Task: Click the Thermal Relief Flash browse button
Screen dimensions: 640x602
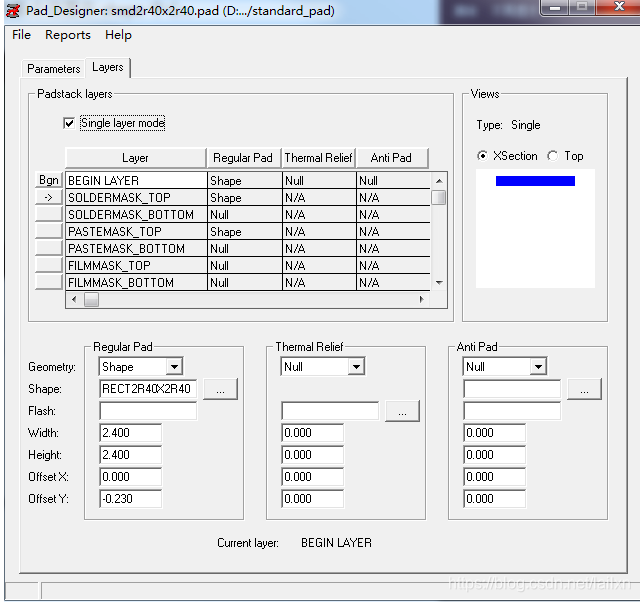Action: [402, 411]
